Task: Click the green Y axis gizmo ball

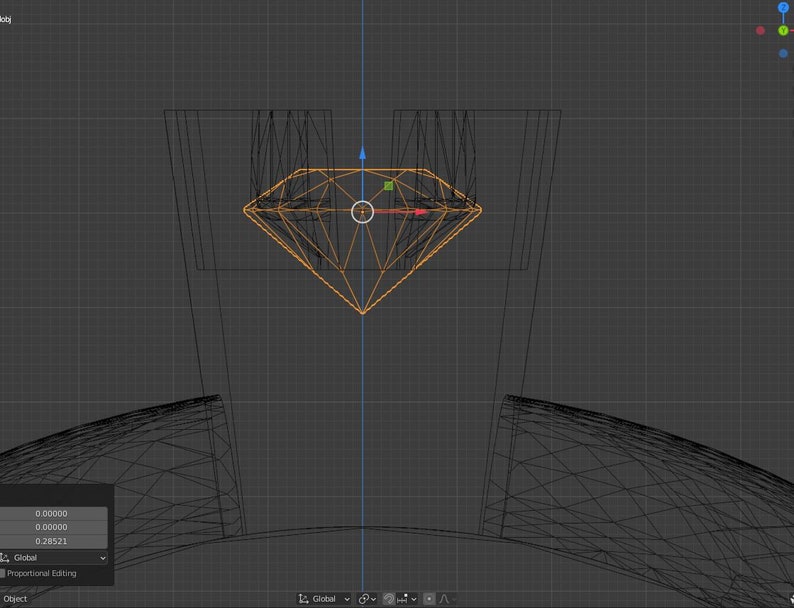Action: point(783,31)
